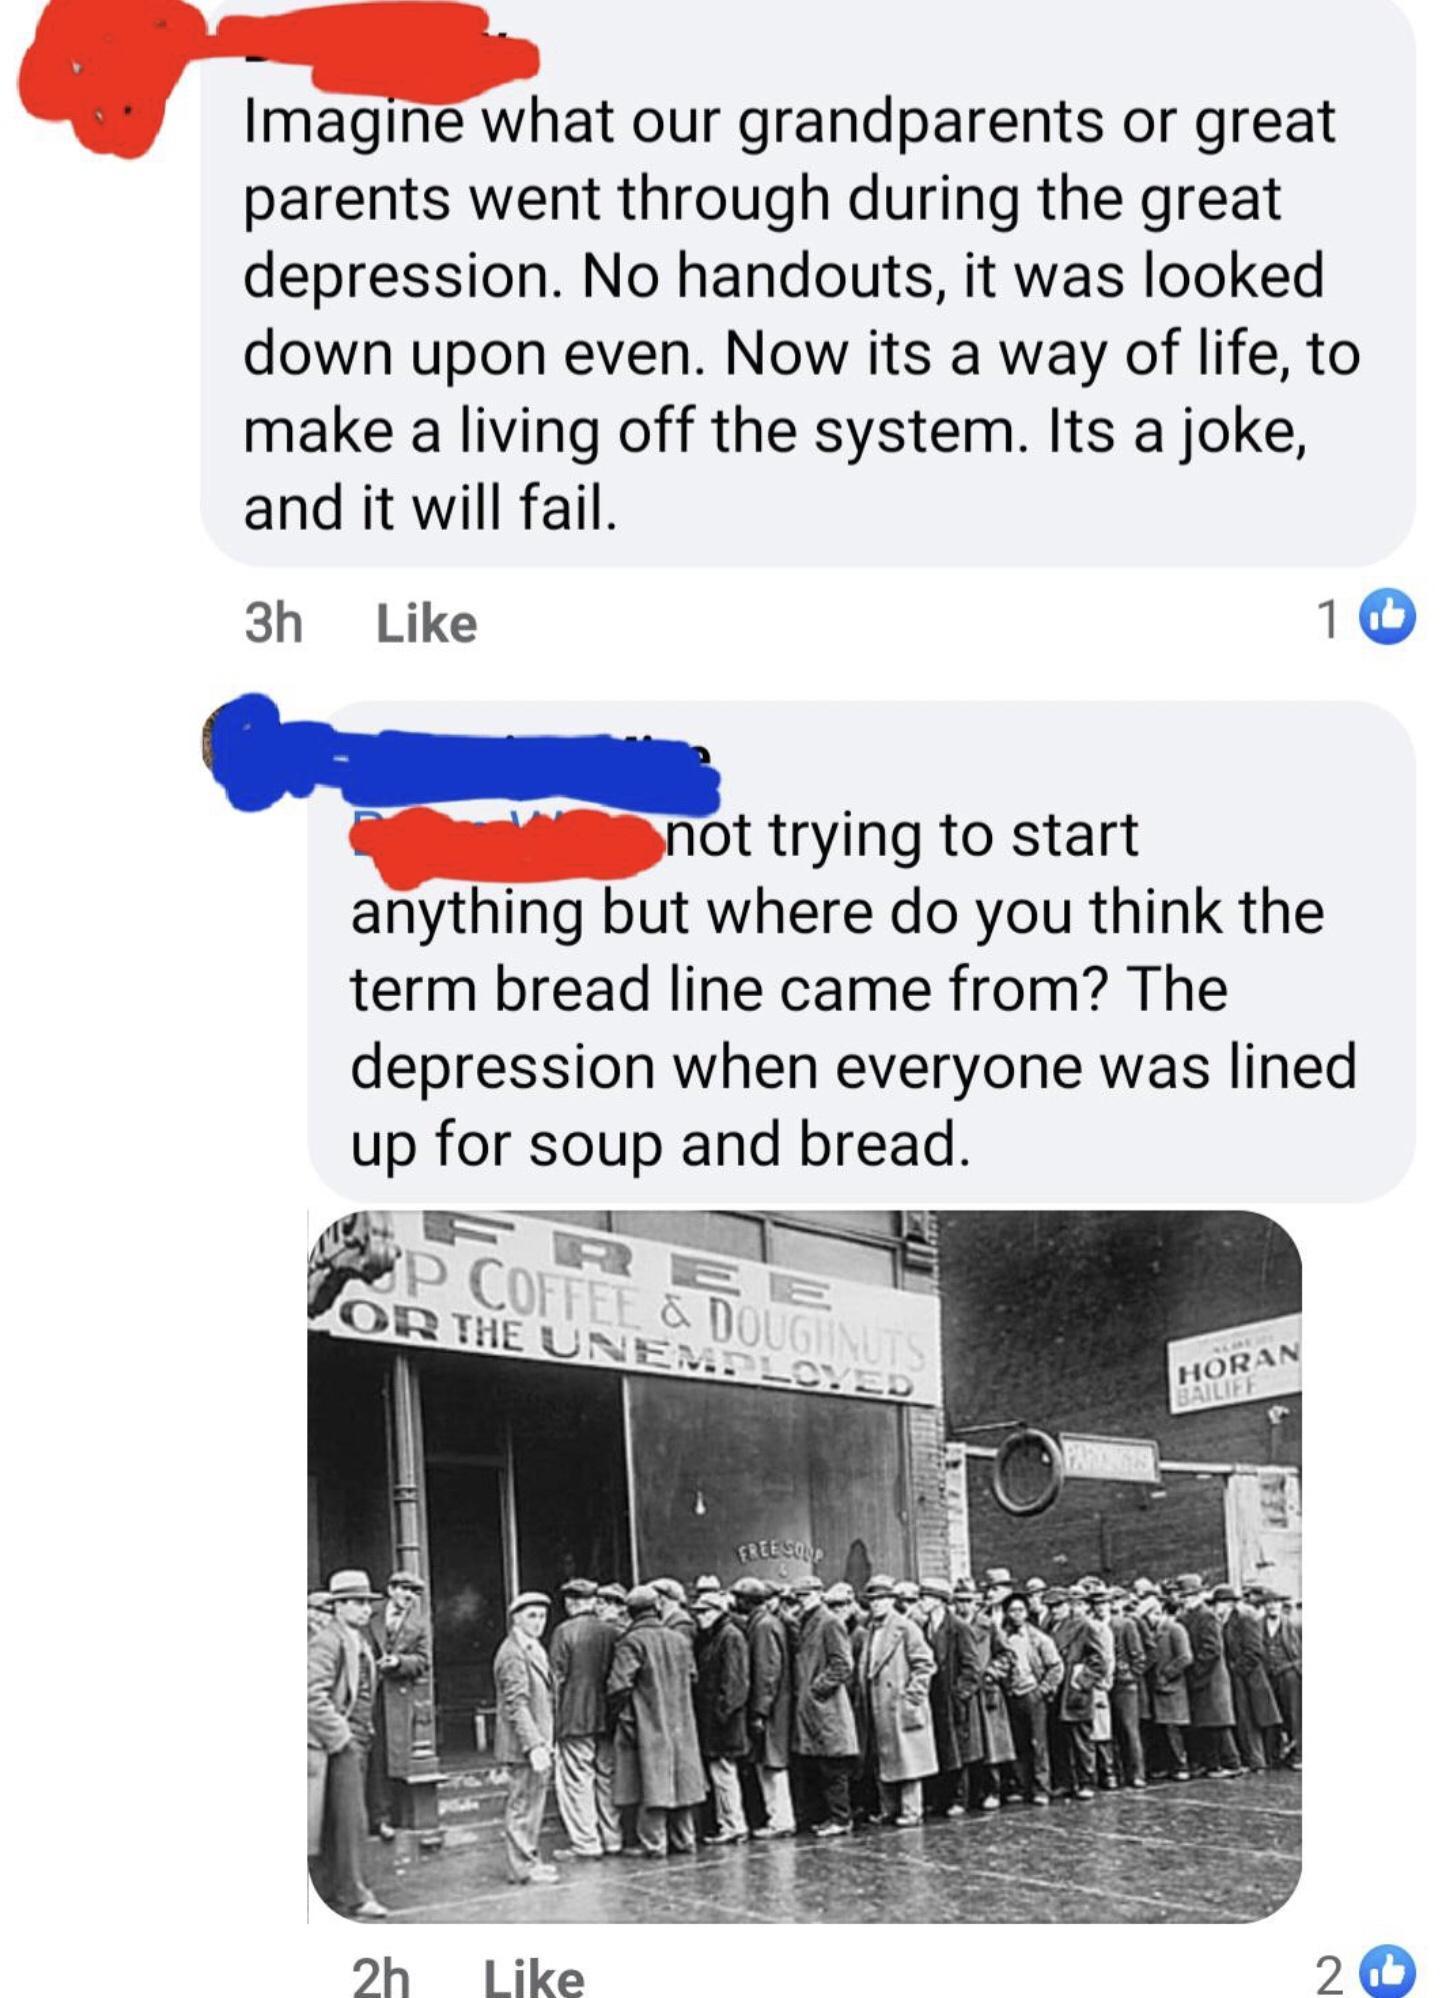Open the 3h timestamp link

(x=273, y=624)
